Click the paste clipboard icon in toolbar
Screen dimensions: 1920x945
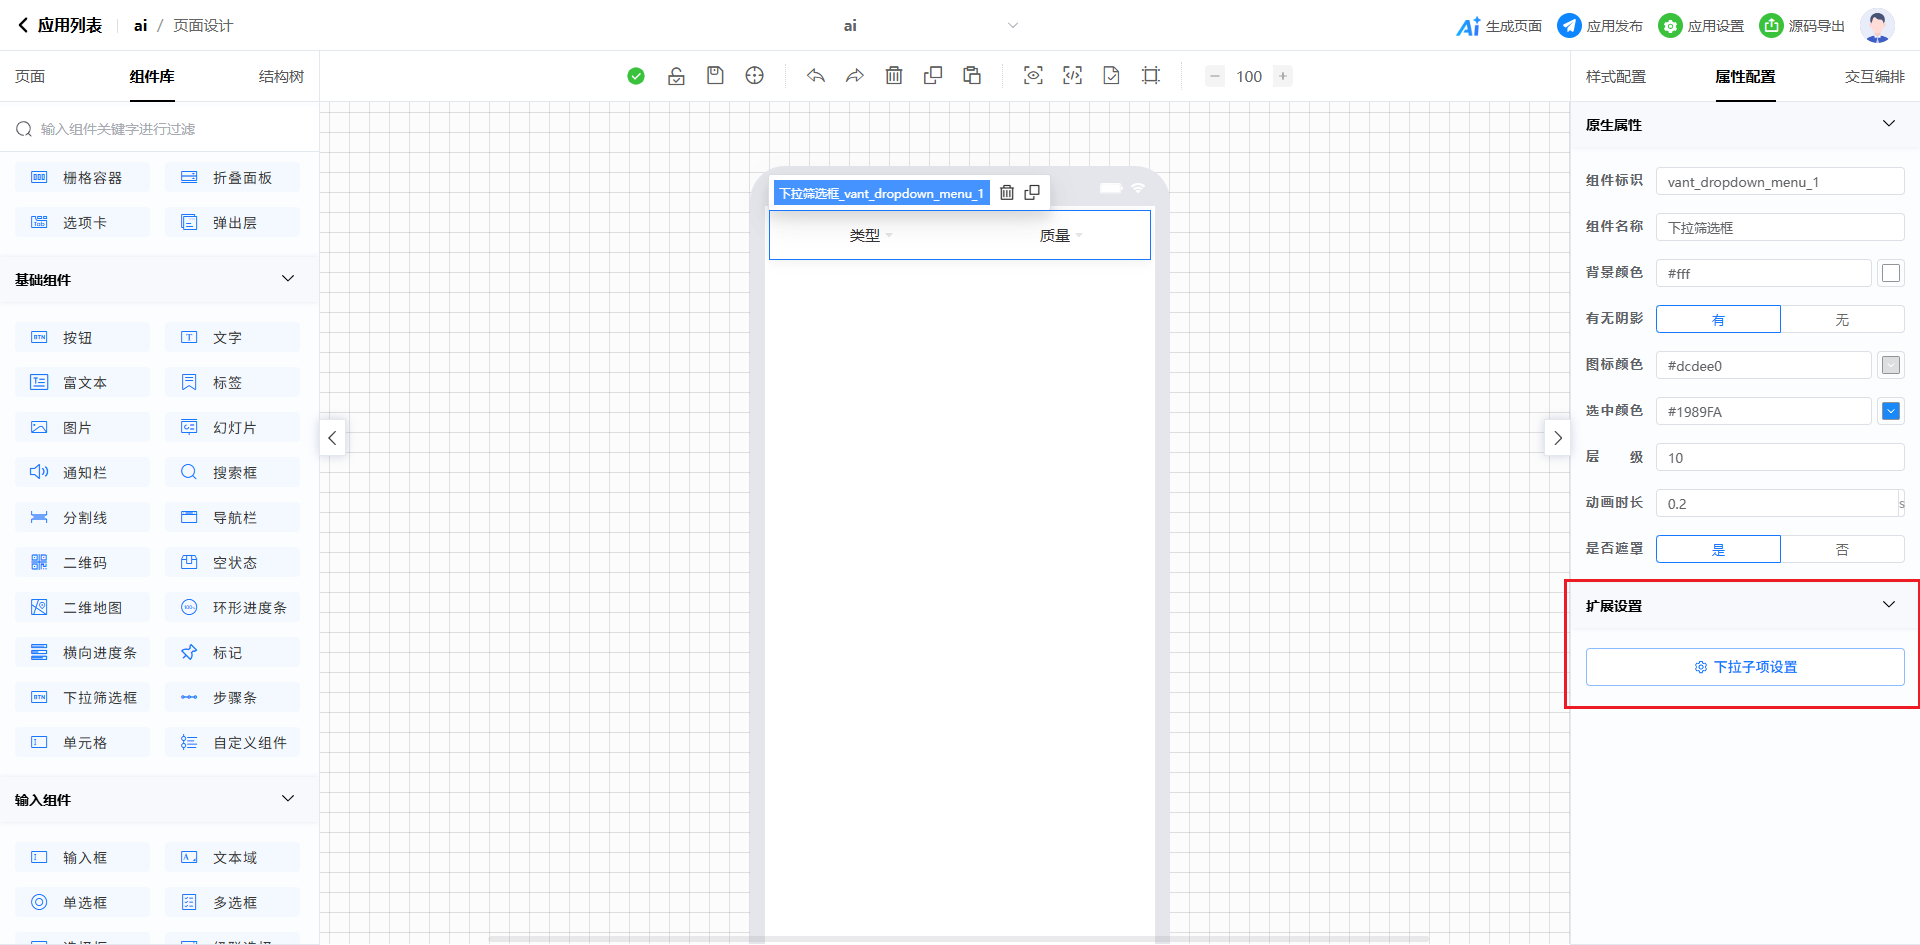click(x=972, y=76)
